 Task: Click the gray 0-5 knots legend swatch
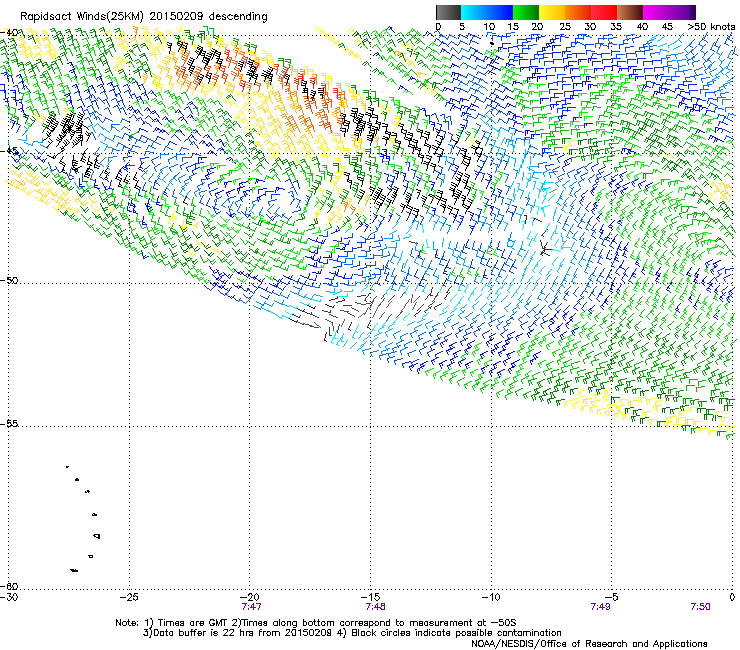tap(448, 12)
